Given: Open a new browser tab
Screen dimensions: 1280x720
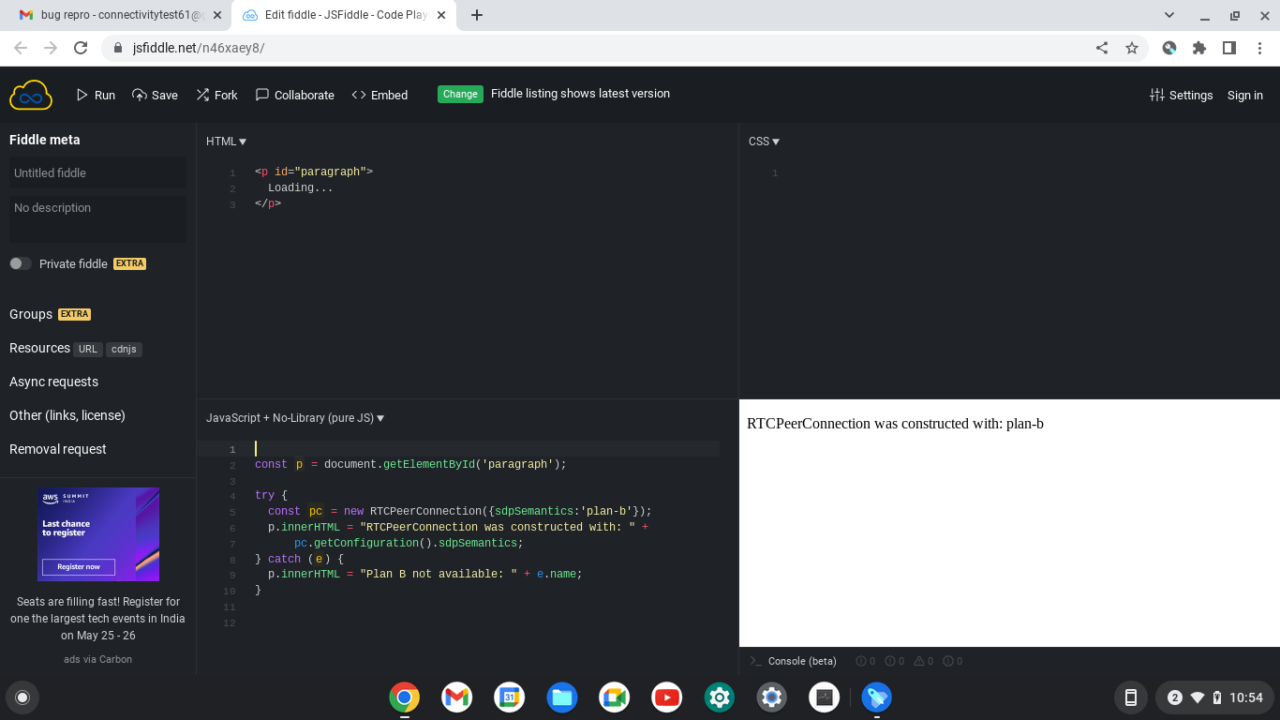Looking at the screenshot, I should point(477,15).
